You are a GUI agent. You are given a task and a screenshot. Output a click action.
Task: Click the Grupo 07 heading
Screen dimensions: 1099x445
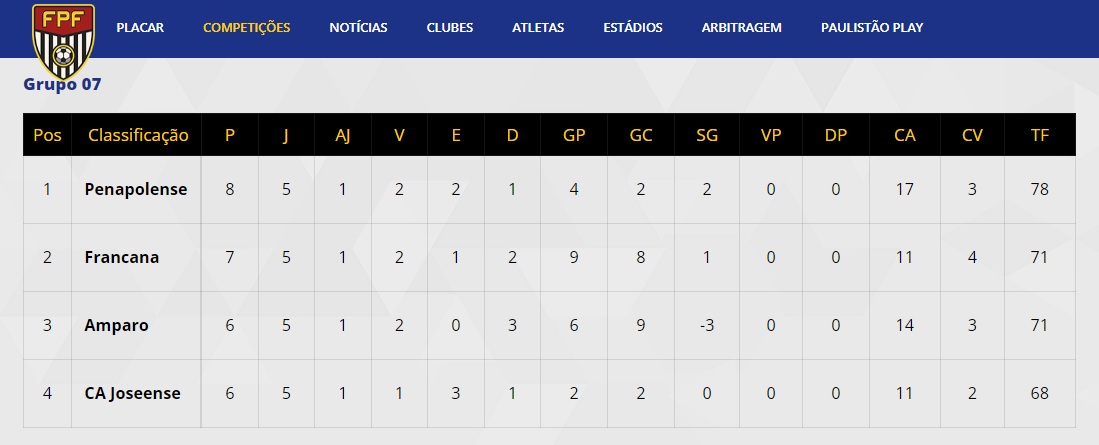pyautogui.click(x=62, y=84)
